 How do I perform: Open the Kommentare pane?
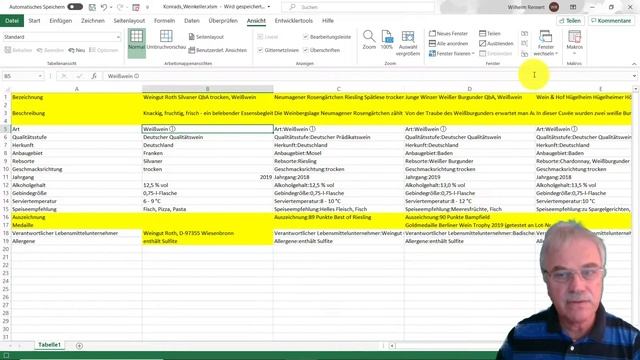(x=611, y=20)
